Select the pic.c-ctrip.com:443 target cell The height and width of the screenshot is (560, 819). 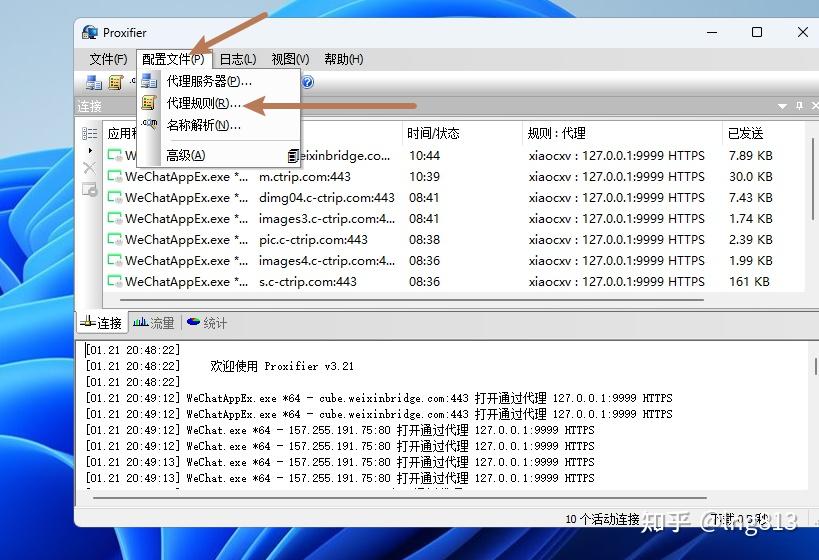[x=313, y=239]
